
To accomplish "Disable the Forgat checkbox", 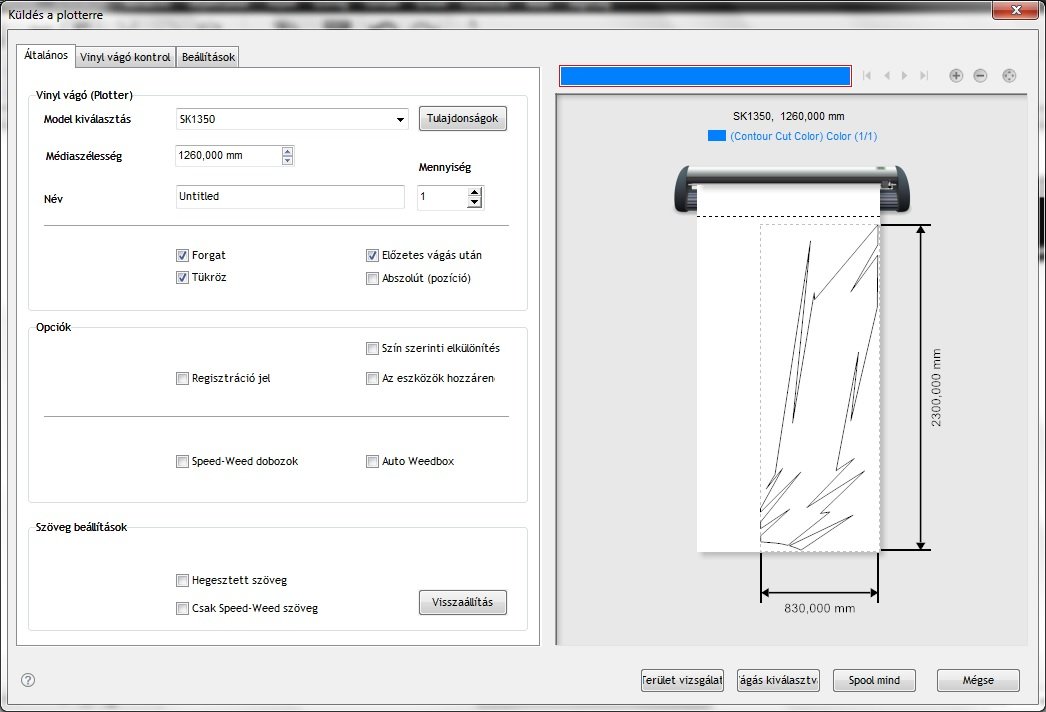I will pos(182,255).
